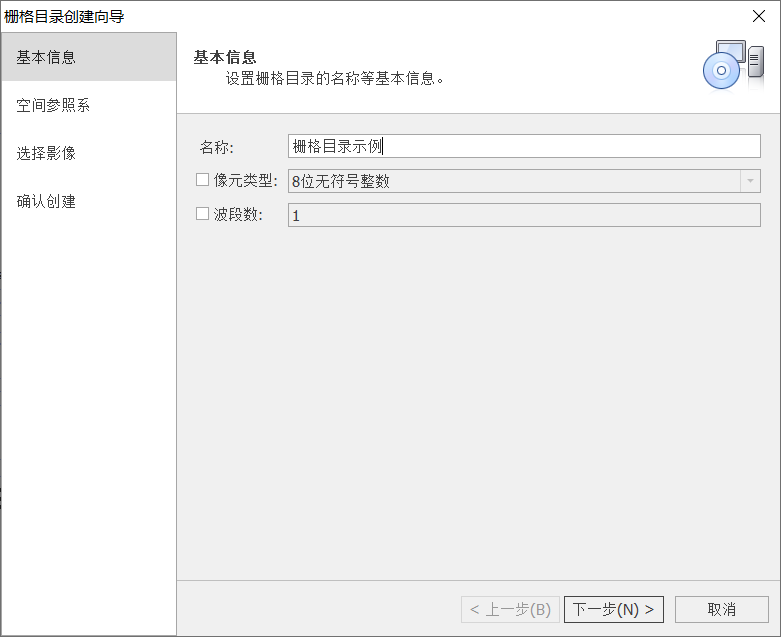Expand the 像元类型 dropdown arrow

tap(749, 181)
